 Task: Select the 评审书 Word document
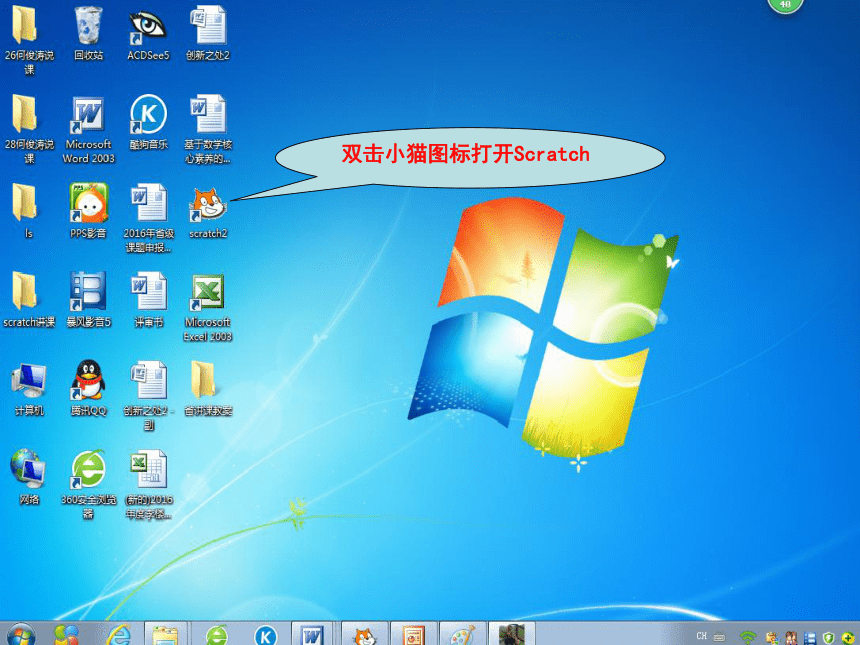149,291
